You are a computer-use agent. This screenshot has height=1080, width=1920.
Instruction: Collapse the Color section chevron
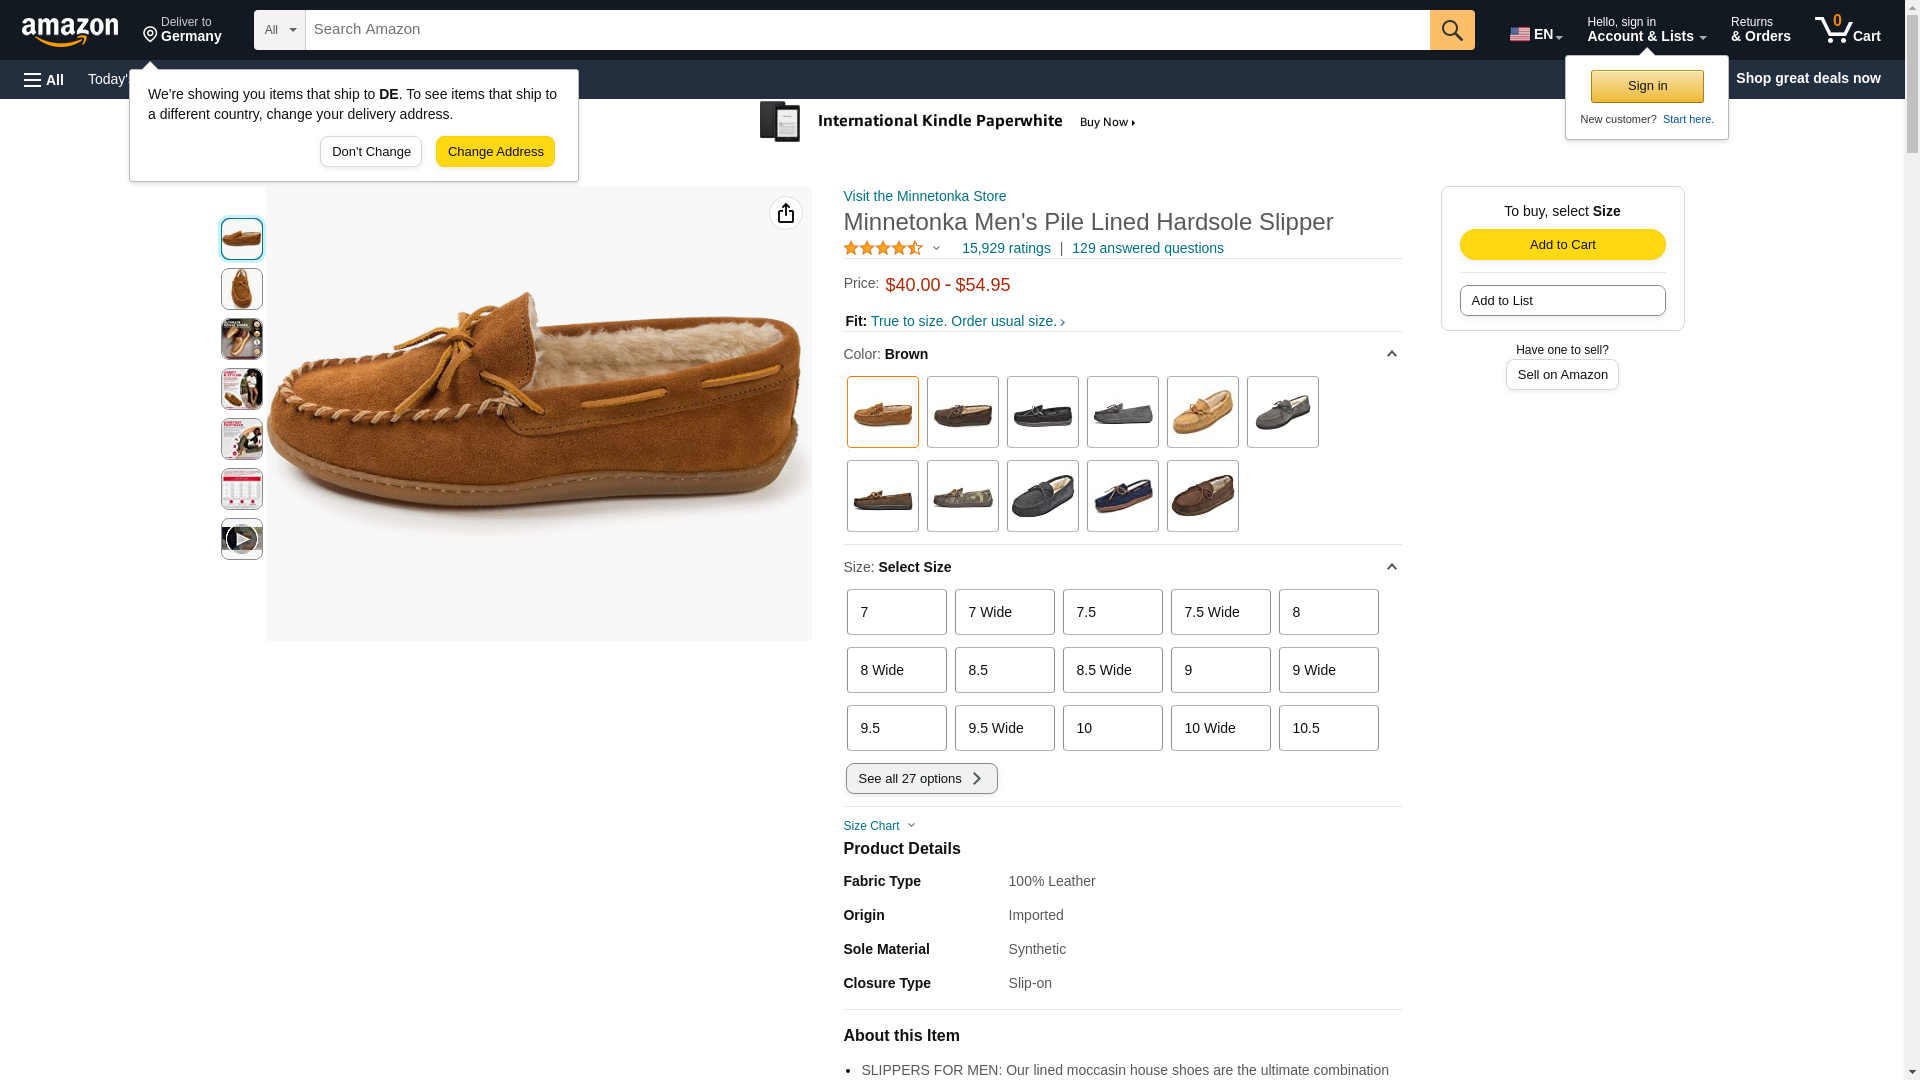(1390, 354)
